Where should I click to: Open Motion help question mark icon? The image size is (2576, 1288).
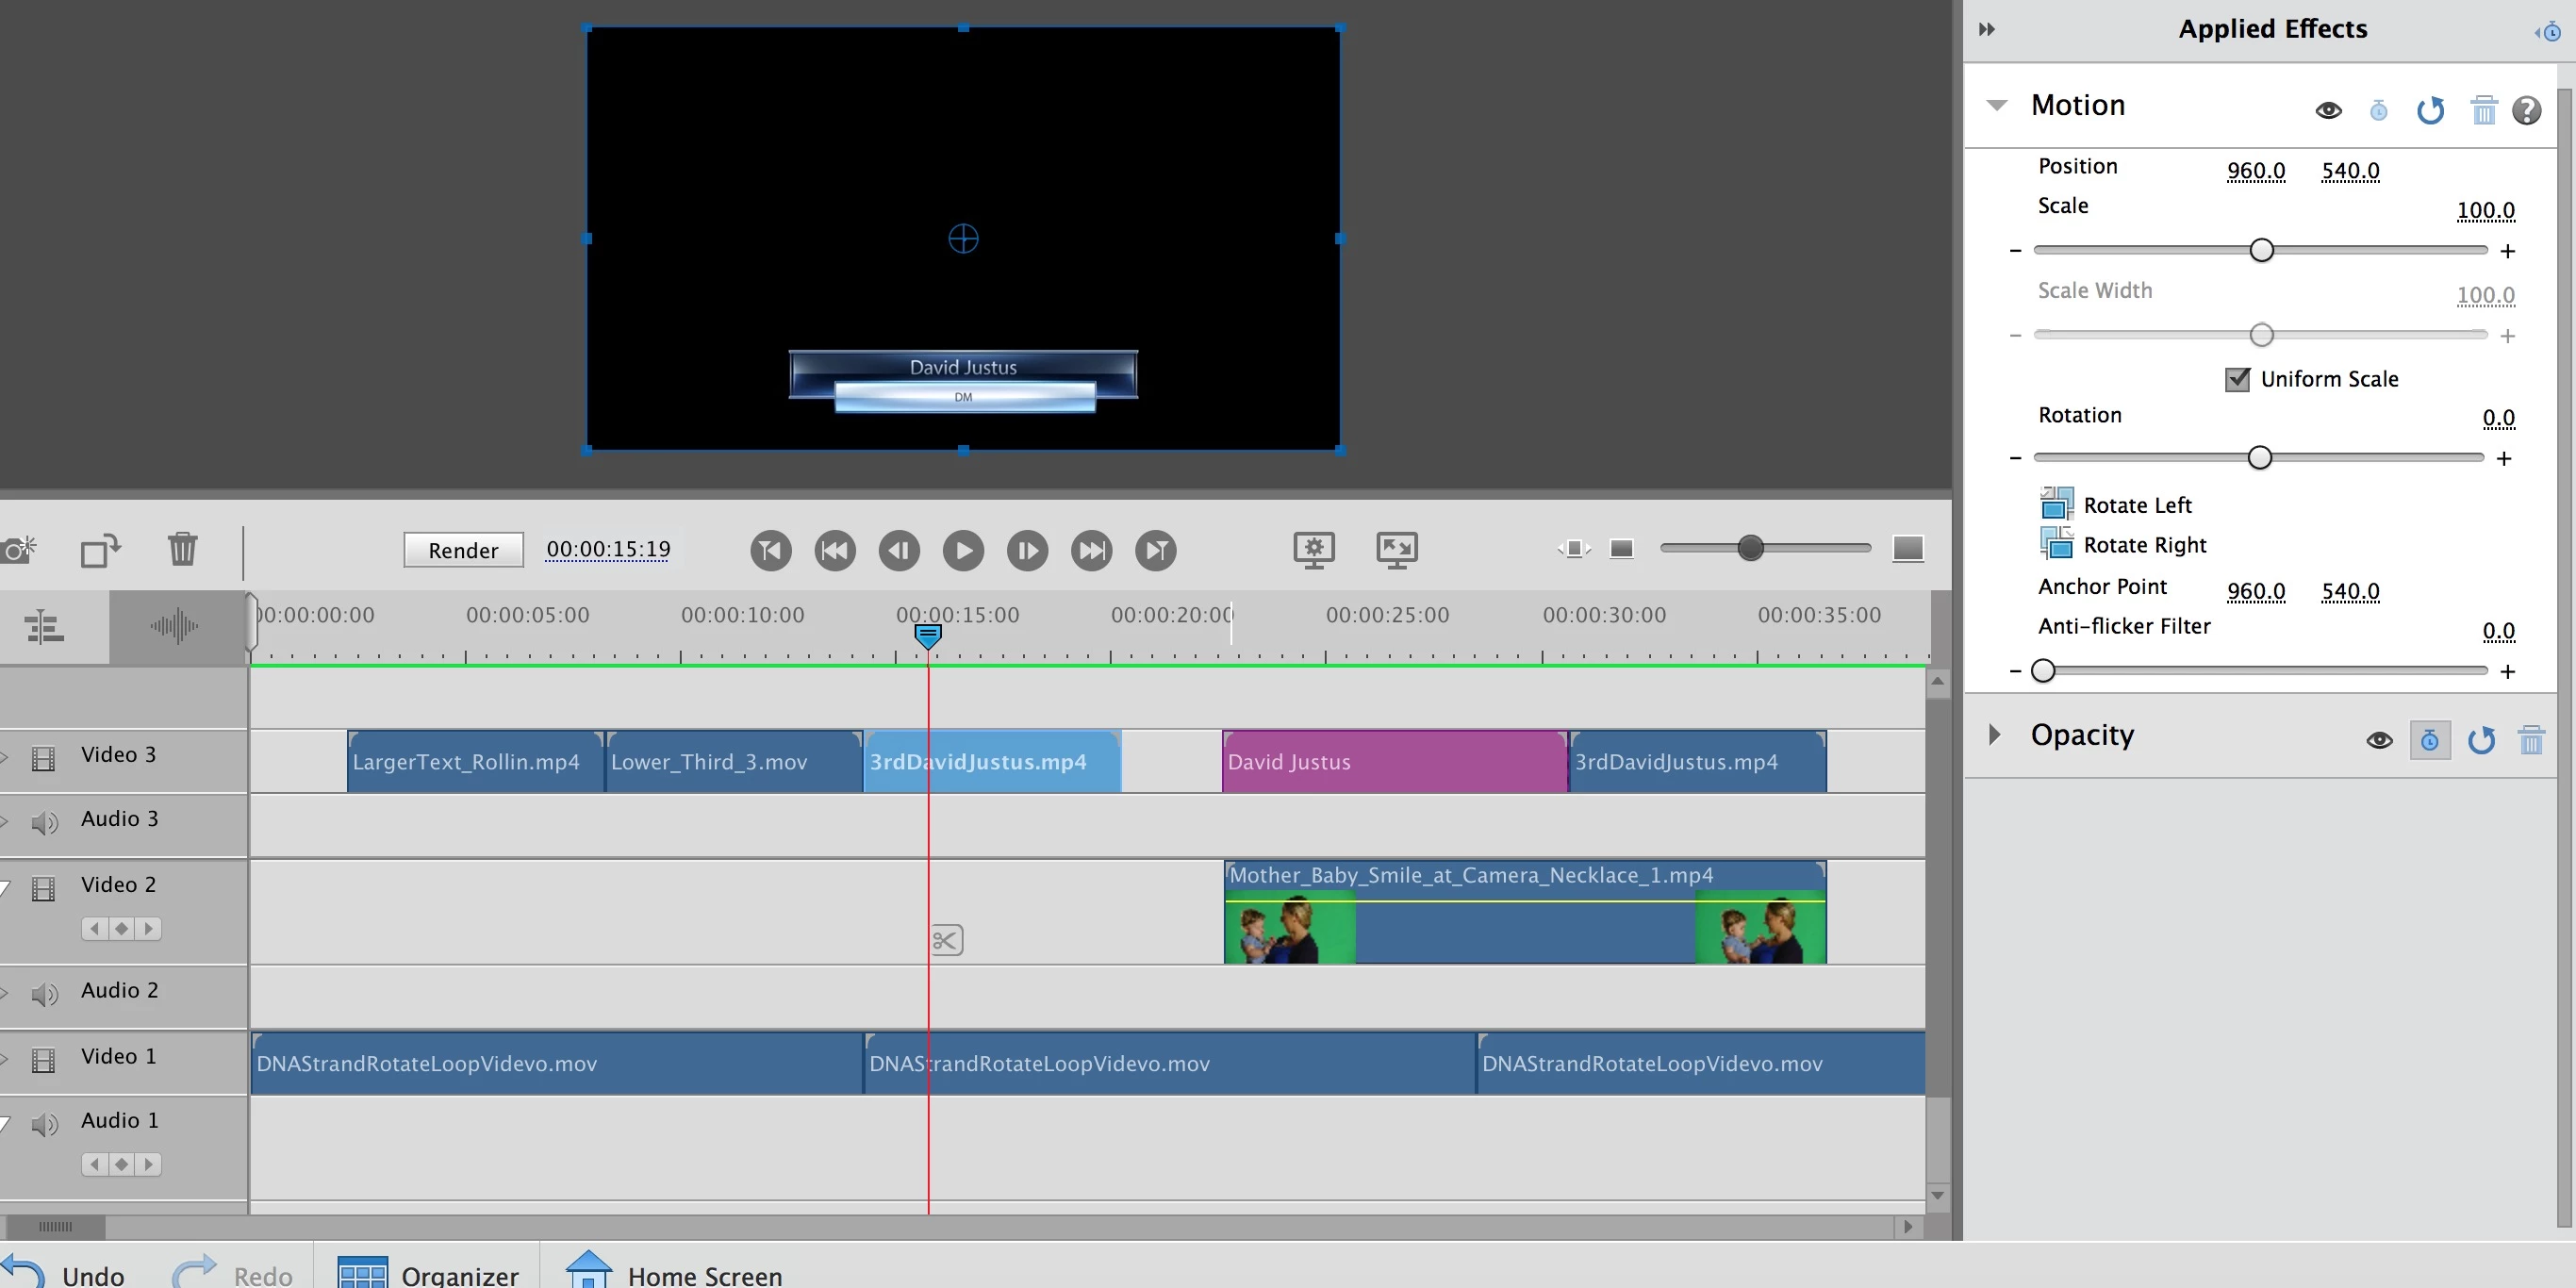click(2526, 110)
